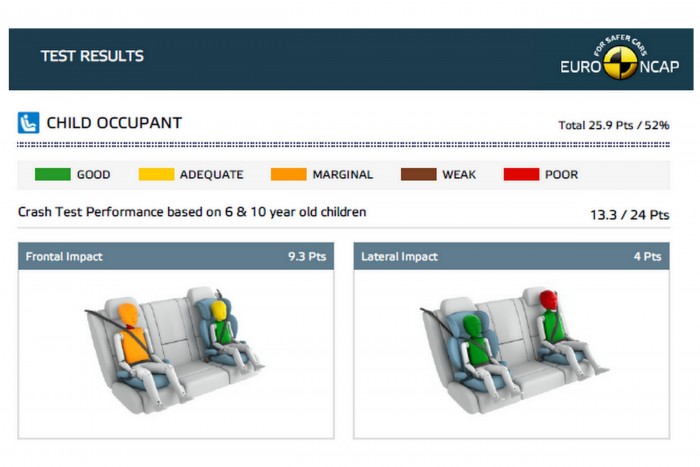Click the Euro NCAP logo
Screen dimensions: 700x467
pos(619,60)
